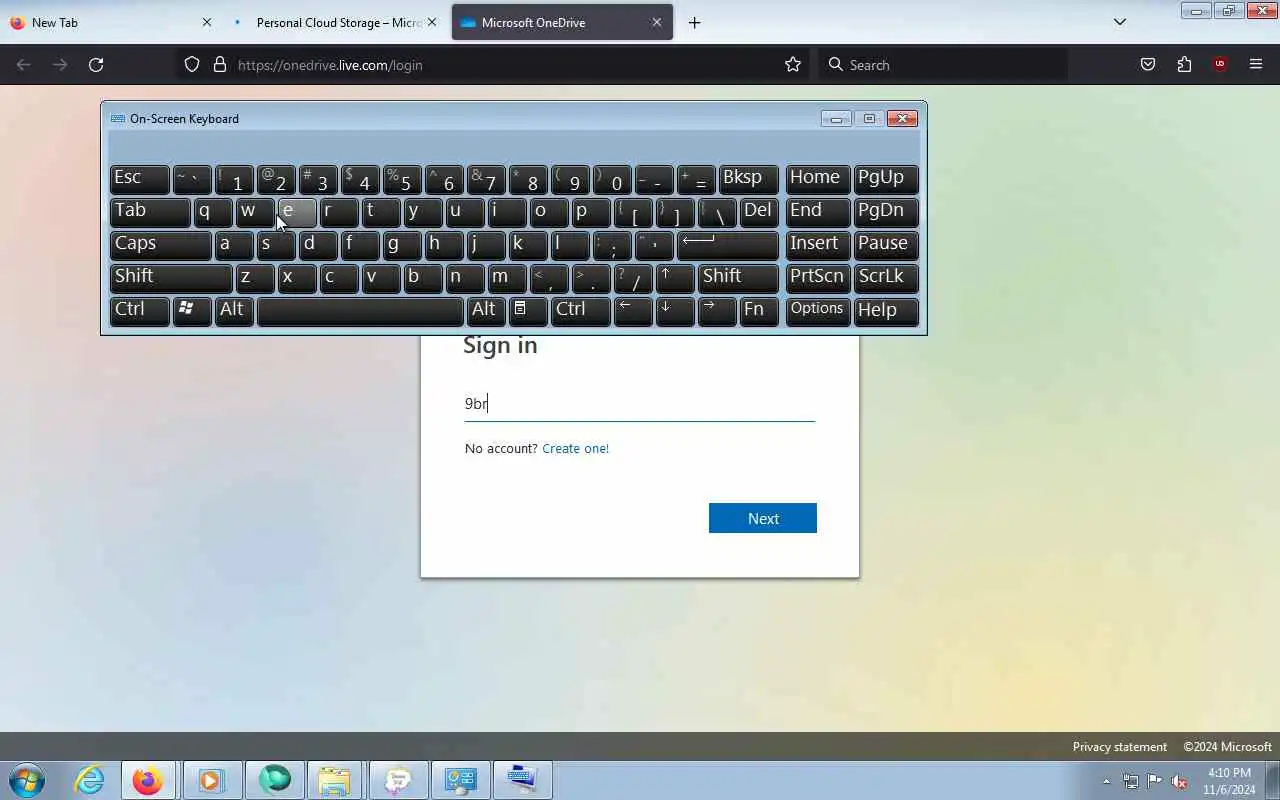Launch Internet Explorer from taskbar
1280x800 pixels.
point(90,780)
